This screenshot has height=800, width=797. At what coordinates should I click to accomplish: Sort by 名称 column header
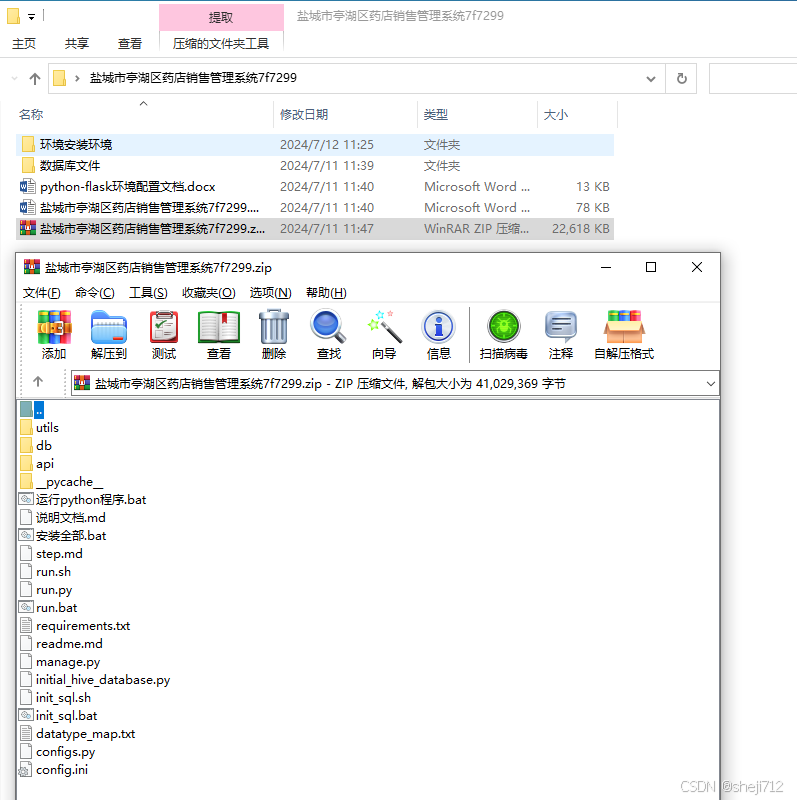(x=145, y=115)
